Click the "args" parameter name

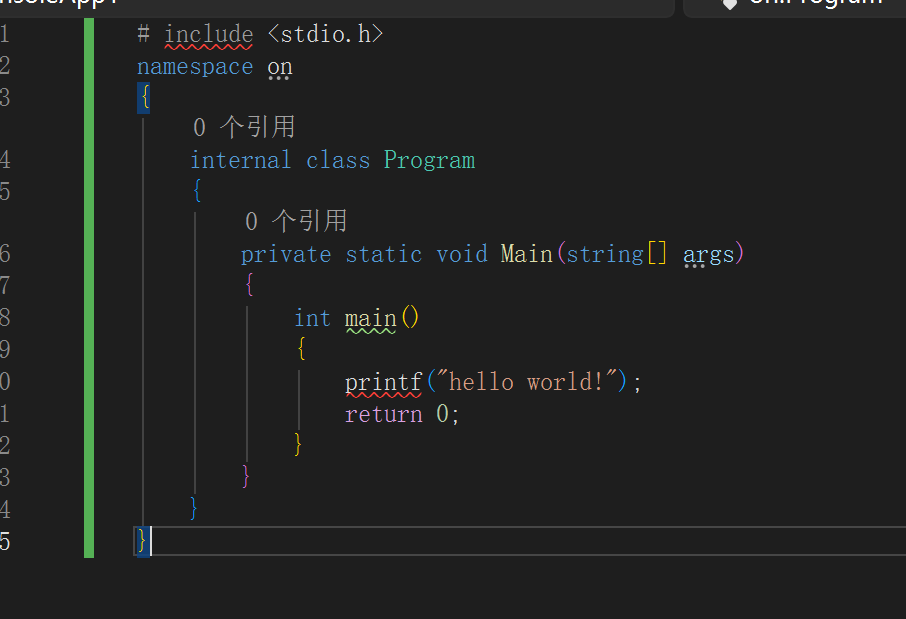[x=708, y=255]
